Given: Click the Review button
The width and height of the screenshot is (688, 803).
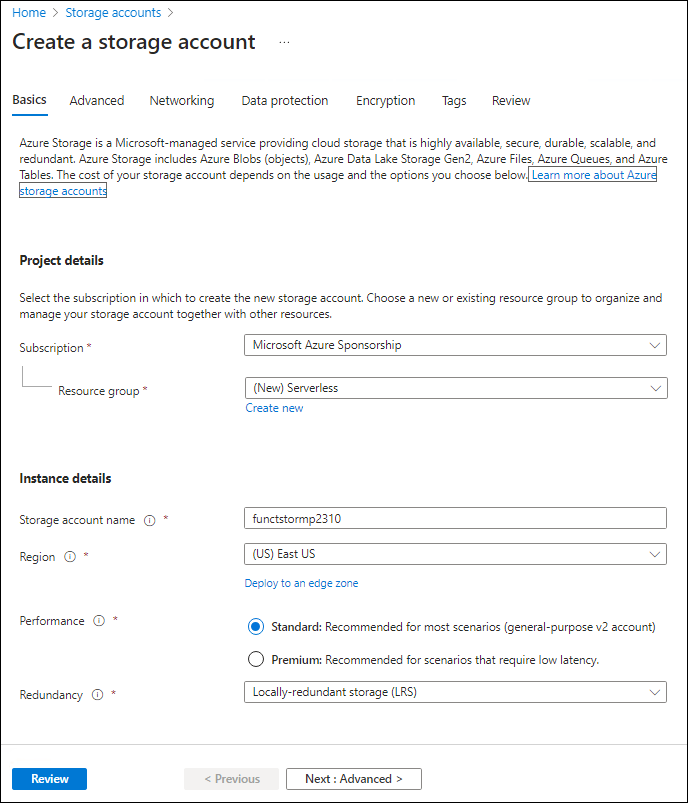Looking at the screenshot, I should [49, 778].
